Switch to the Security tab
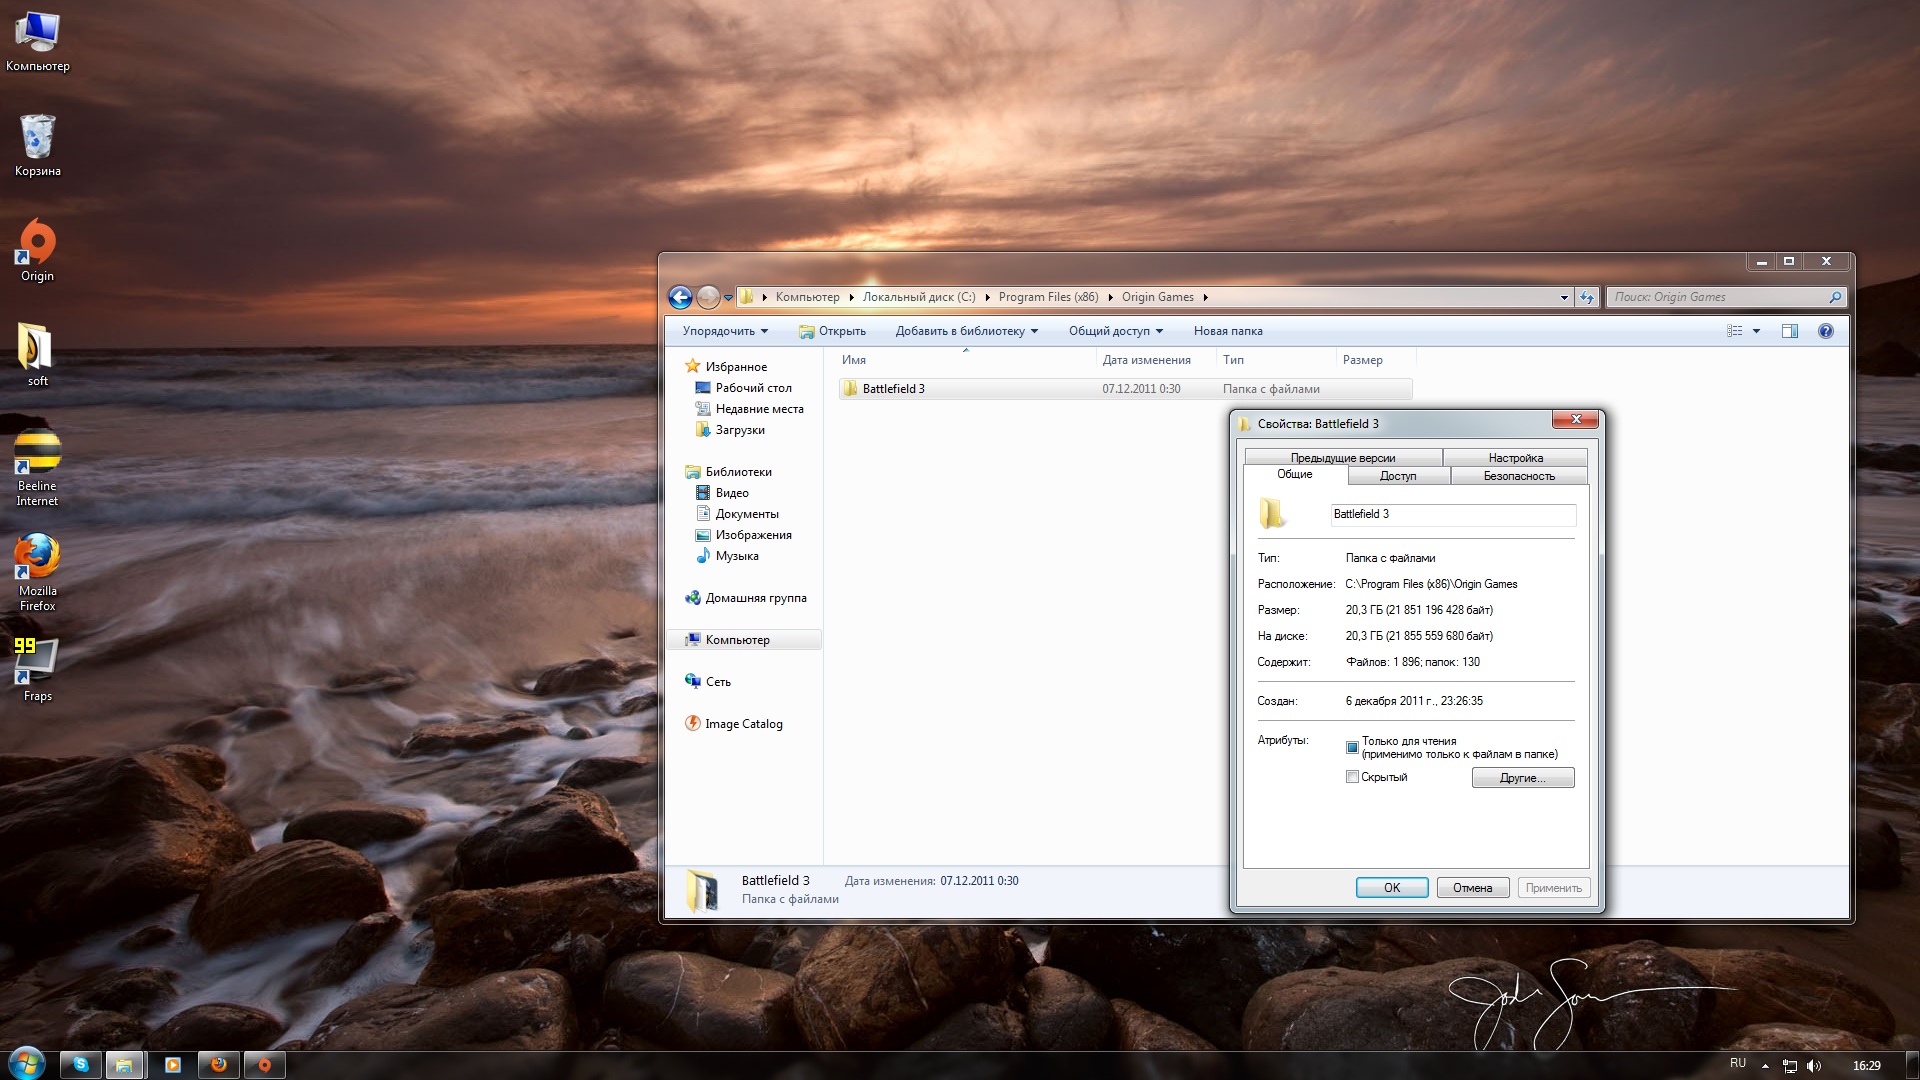 click(1518, 476)
